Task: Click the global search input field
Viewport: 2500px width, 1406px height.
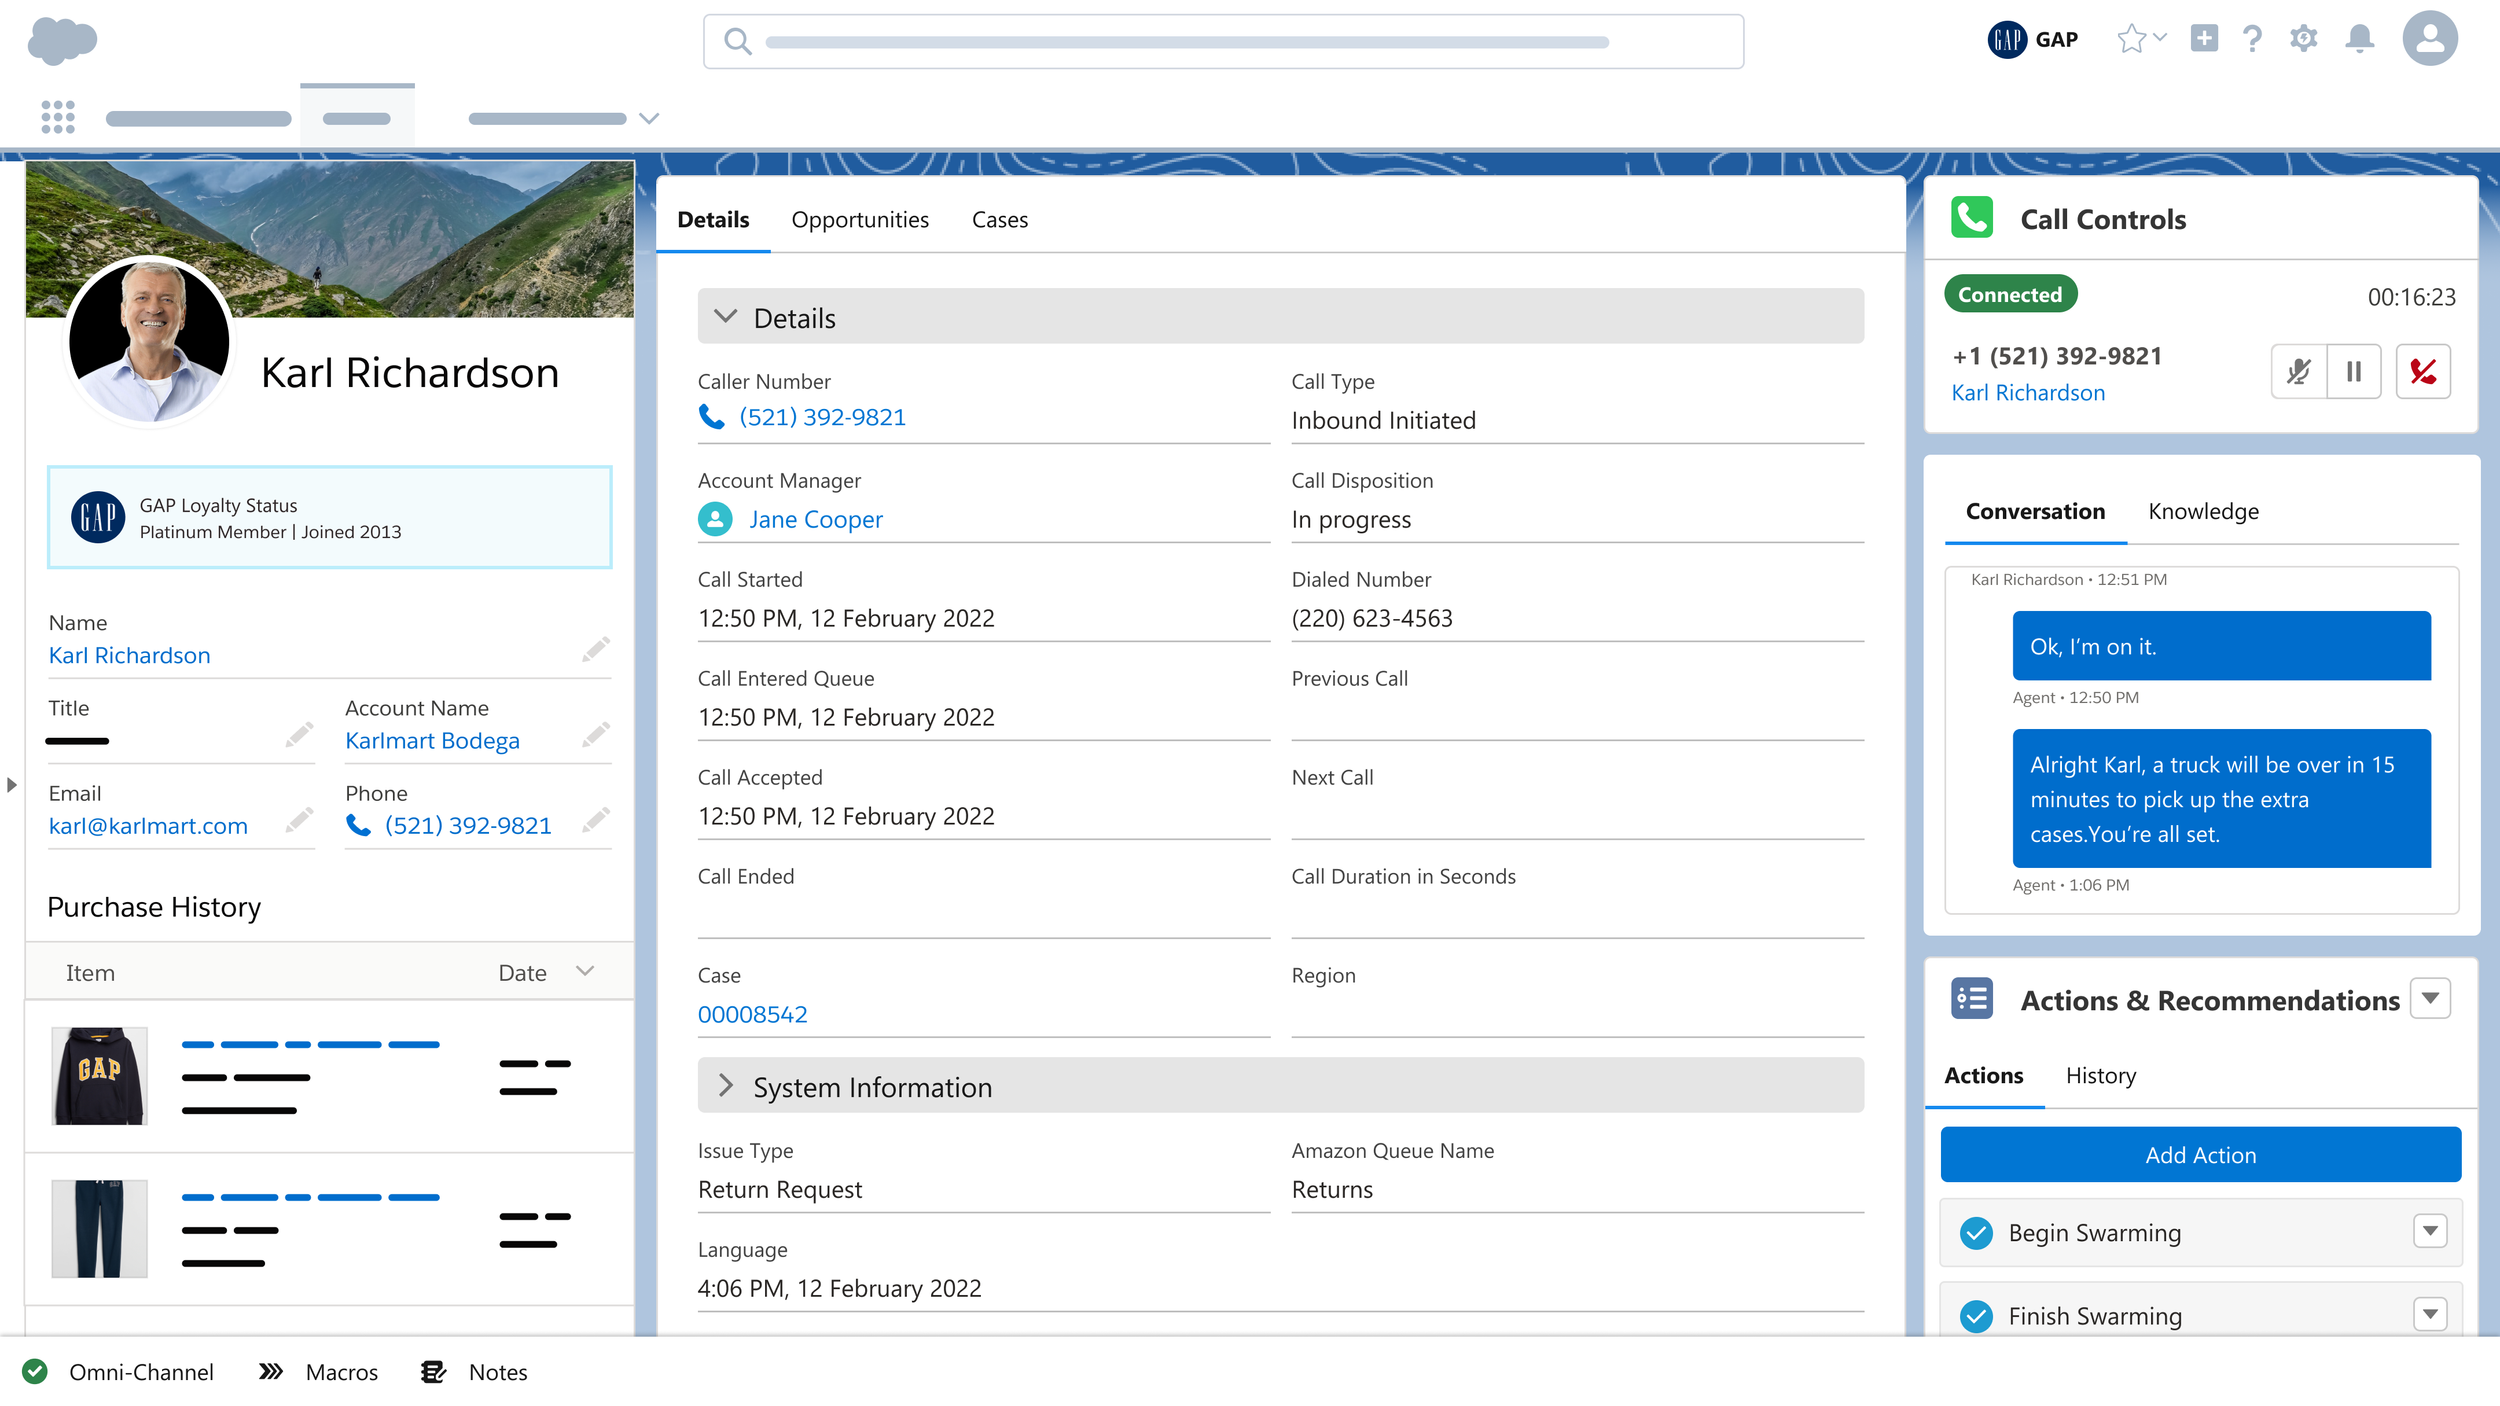Action: click(x=1222, y=42)
